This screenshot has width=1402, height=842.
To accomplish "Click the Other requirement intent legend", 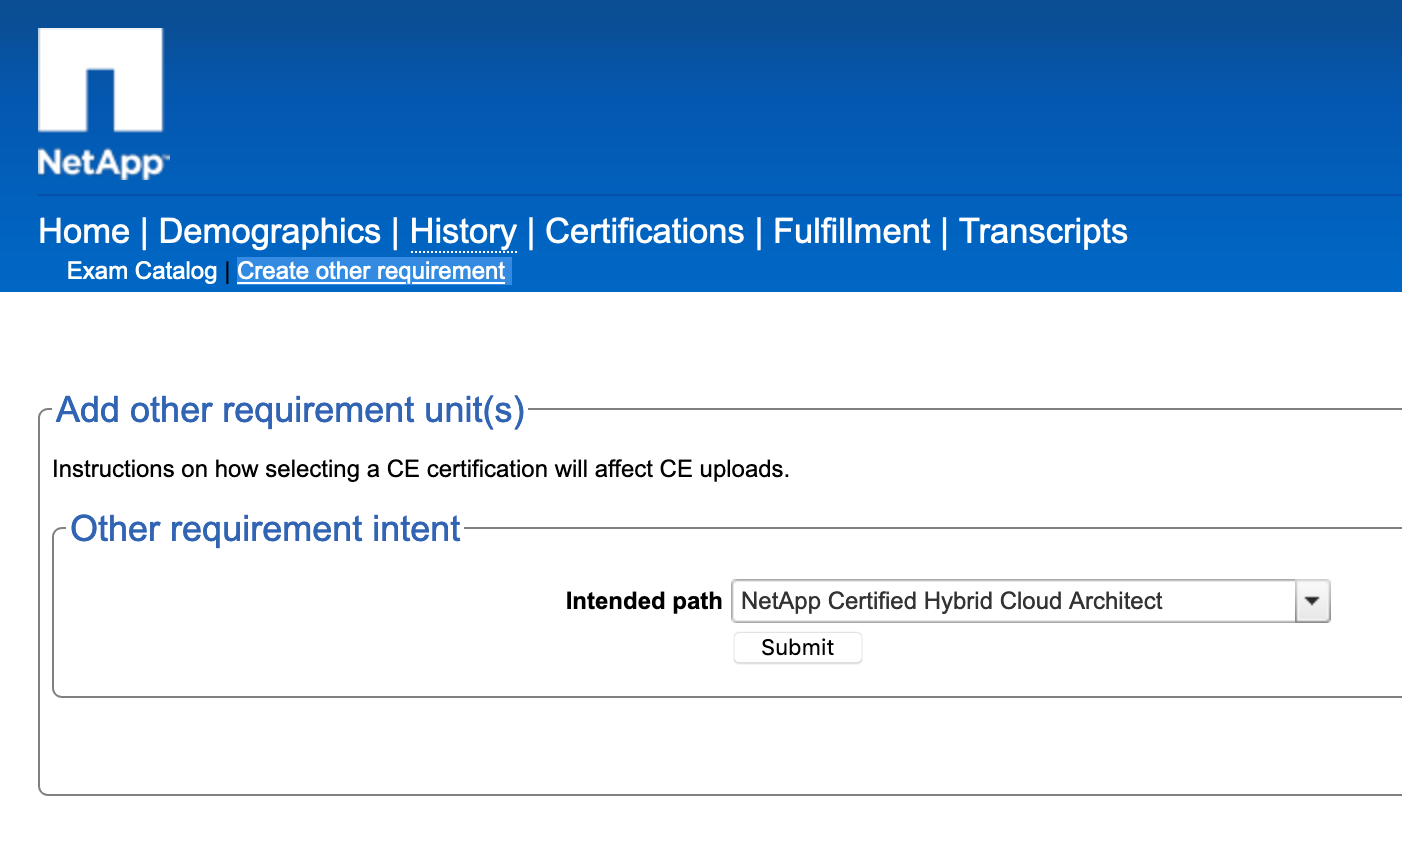I will pos(265,529).
